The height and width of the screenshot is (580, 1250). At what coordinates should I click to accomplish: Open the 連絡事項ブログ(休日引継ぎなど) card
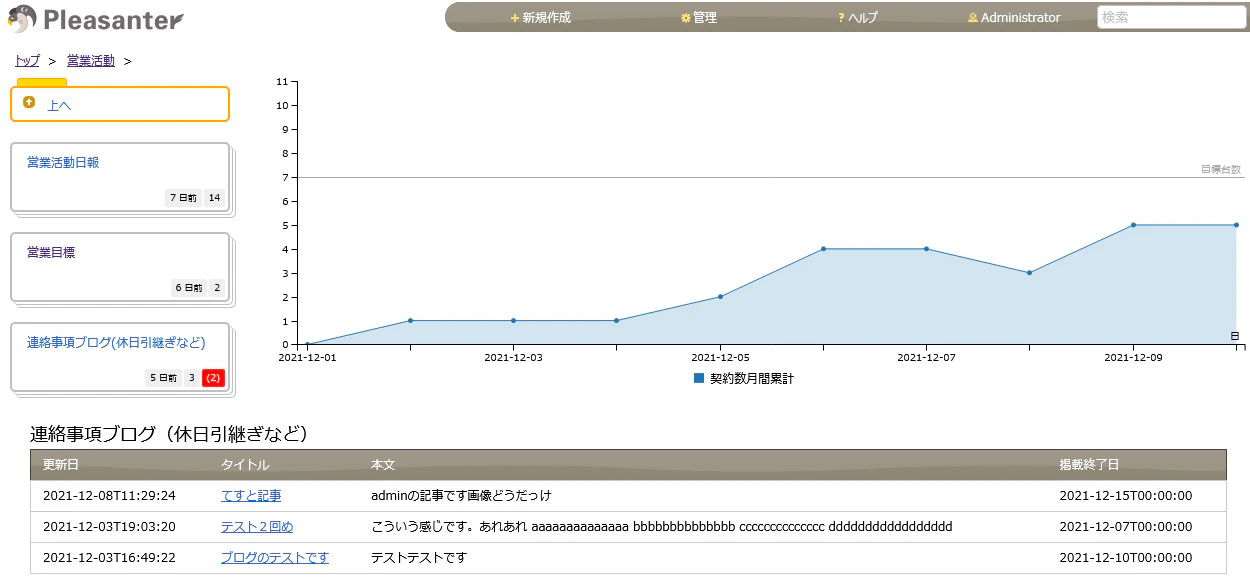(120, 357)
